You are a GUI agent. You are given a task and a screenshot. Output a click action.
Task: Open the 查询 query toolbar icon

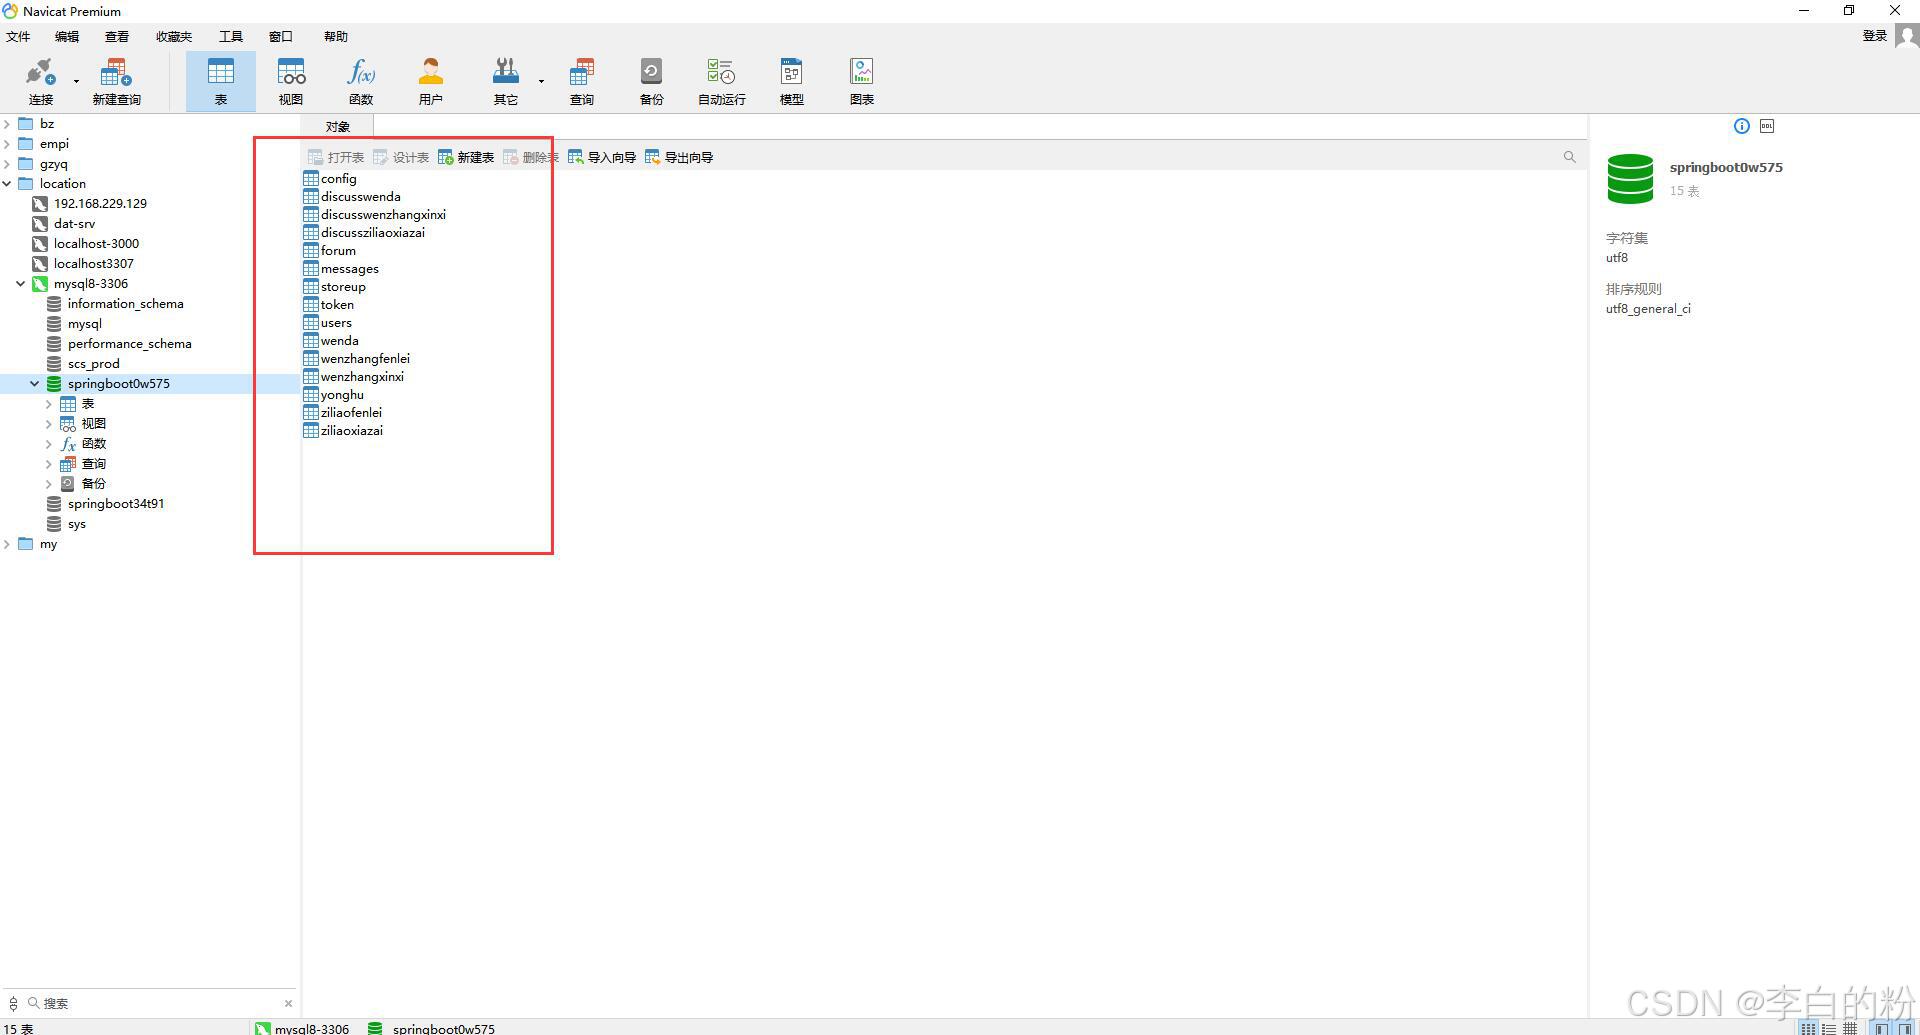point(582,81)
